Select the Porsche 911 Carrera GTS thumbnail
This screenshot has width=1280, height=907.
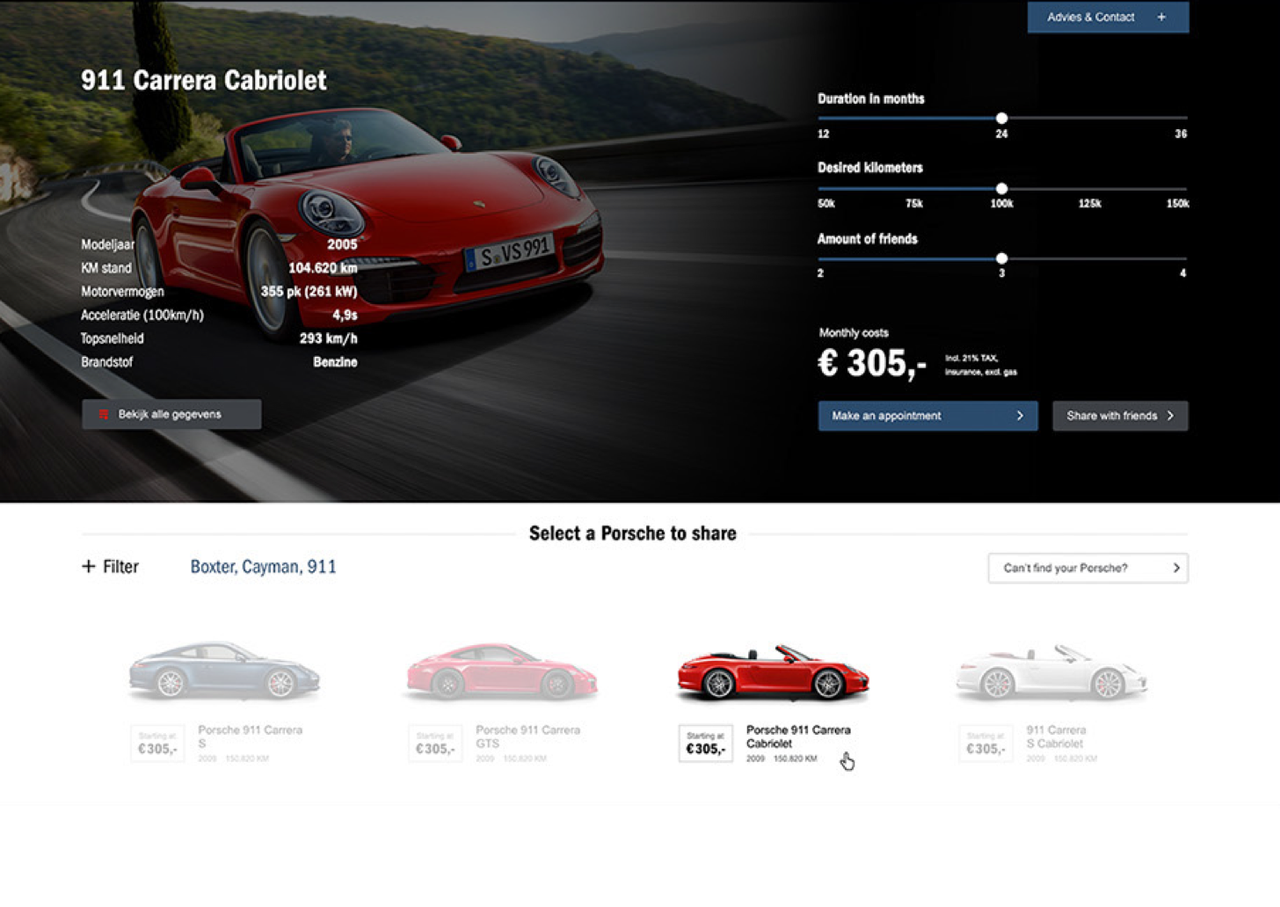coord(501,670)
